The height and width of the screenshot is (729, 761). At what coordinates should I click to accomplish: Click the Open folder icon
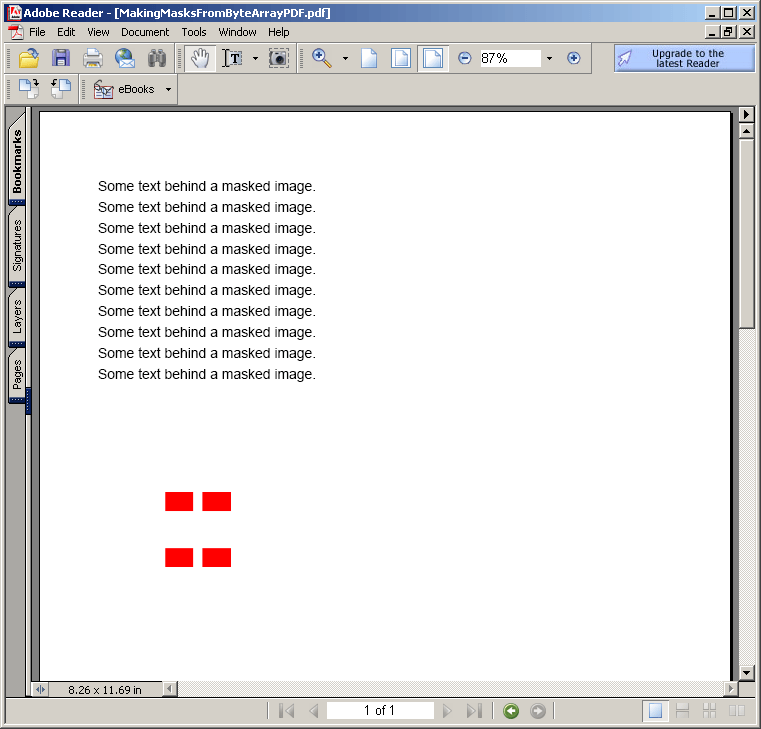tap(29, 58)
